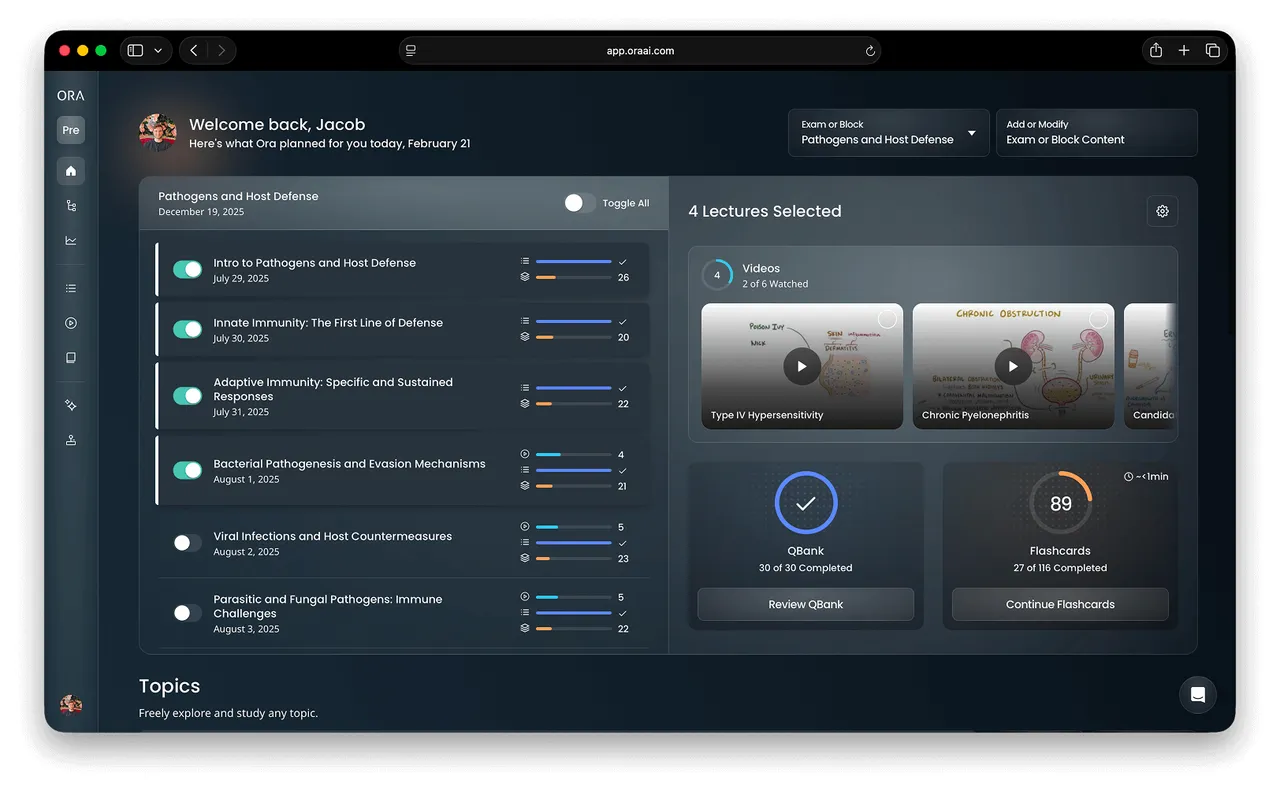
Task: Click the Pathogens and Host Defense header
Action: (238, 196)
